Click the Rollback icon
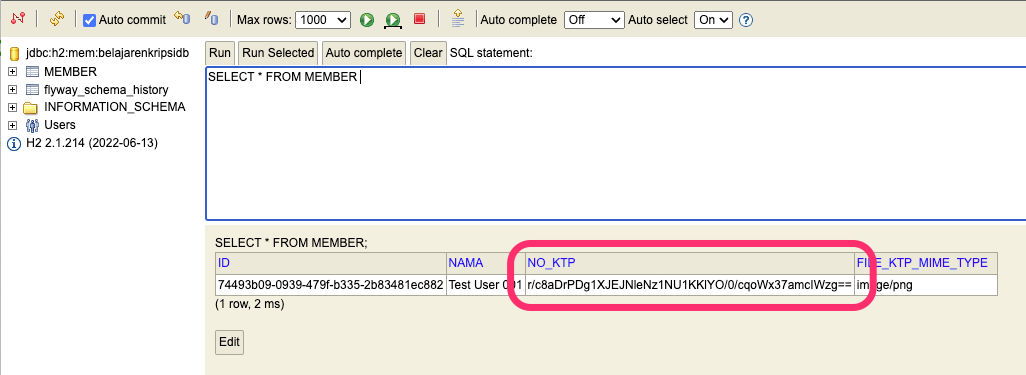Viewport: 1026px width, 375px height. [182, 18]
